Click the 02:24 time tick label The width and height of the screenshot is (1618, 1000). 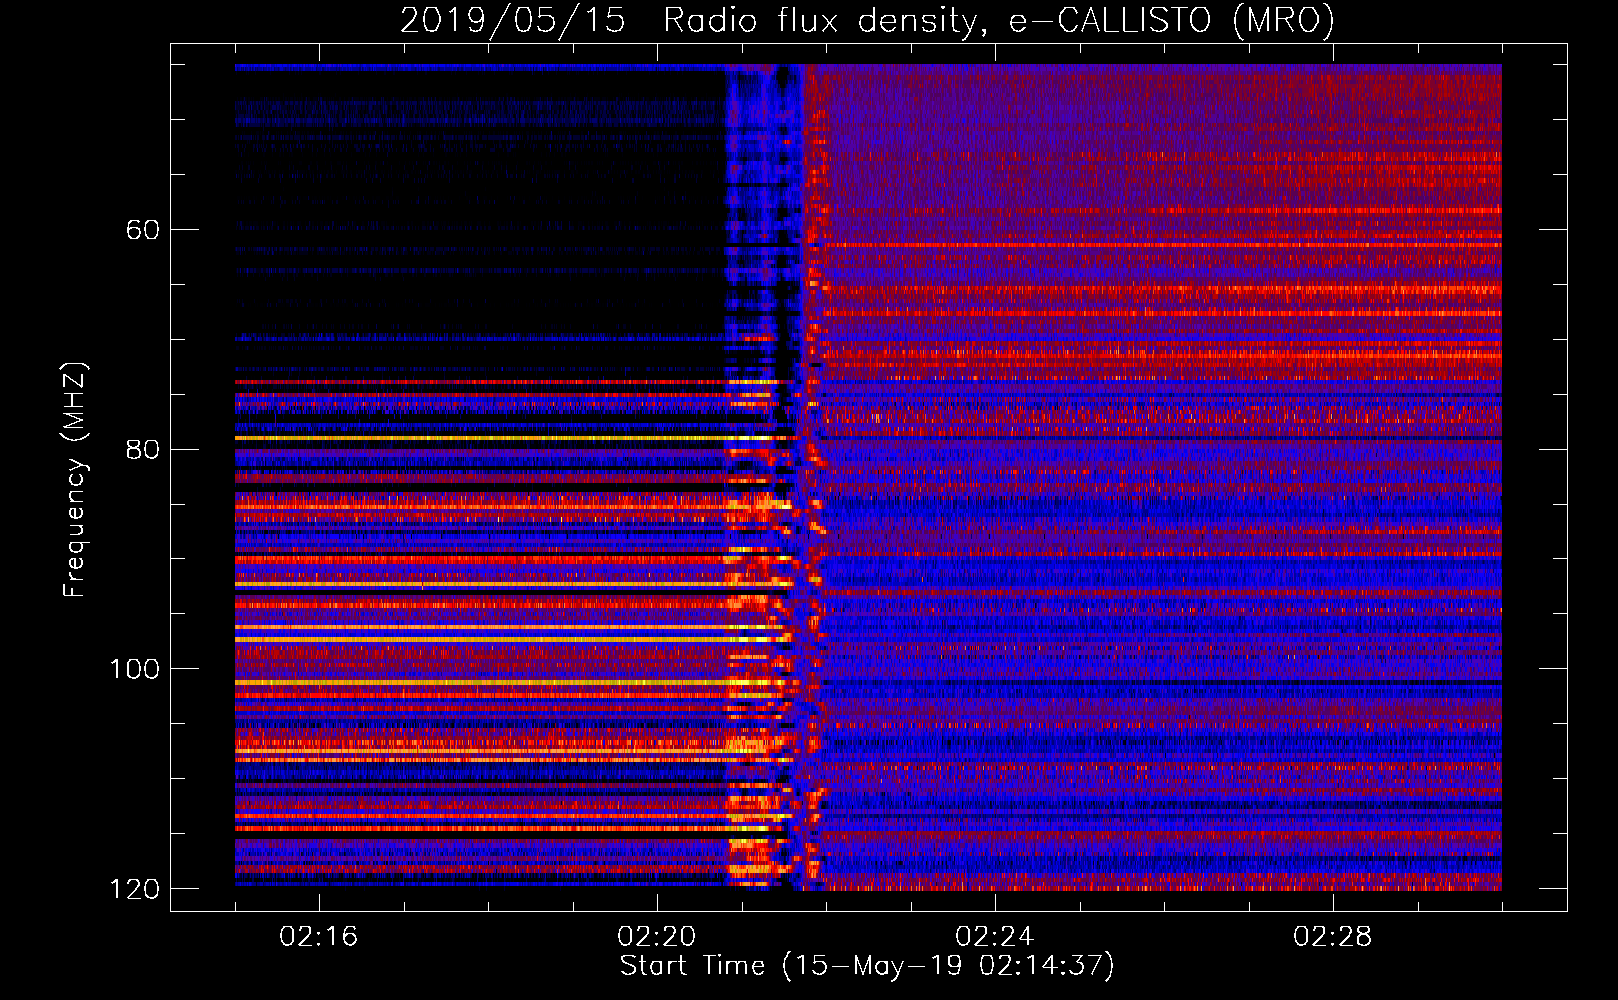(995, 937)
